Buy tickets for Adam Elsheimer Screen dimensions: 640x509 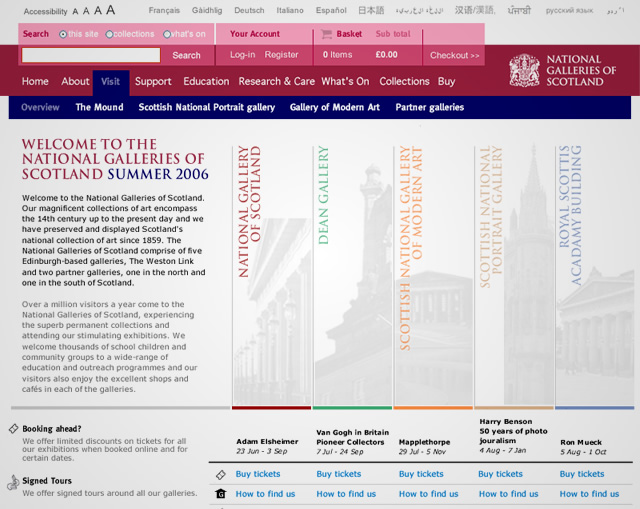coord(258,474)
